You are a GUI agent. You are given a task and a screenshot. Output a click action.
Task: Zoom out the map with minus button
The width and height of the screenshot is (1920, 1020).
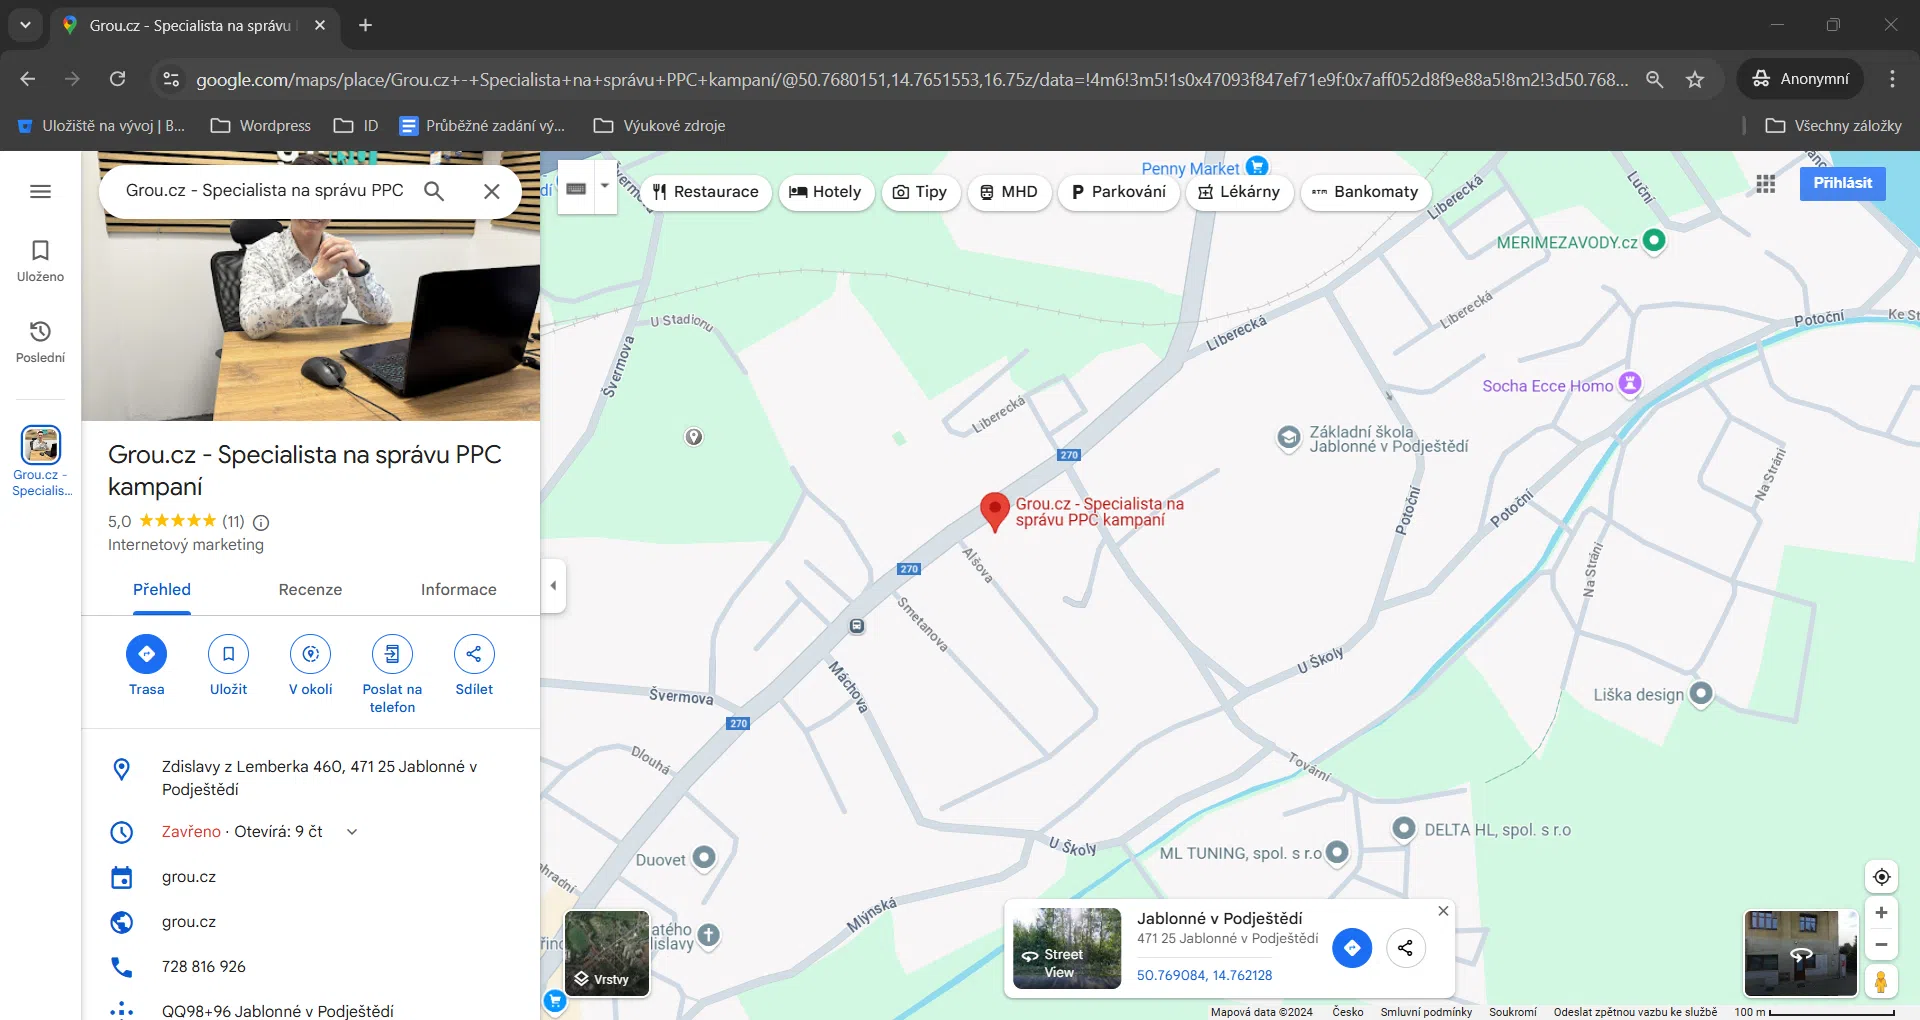click(x=1881, y=945)
